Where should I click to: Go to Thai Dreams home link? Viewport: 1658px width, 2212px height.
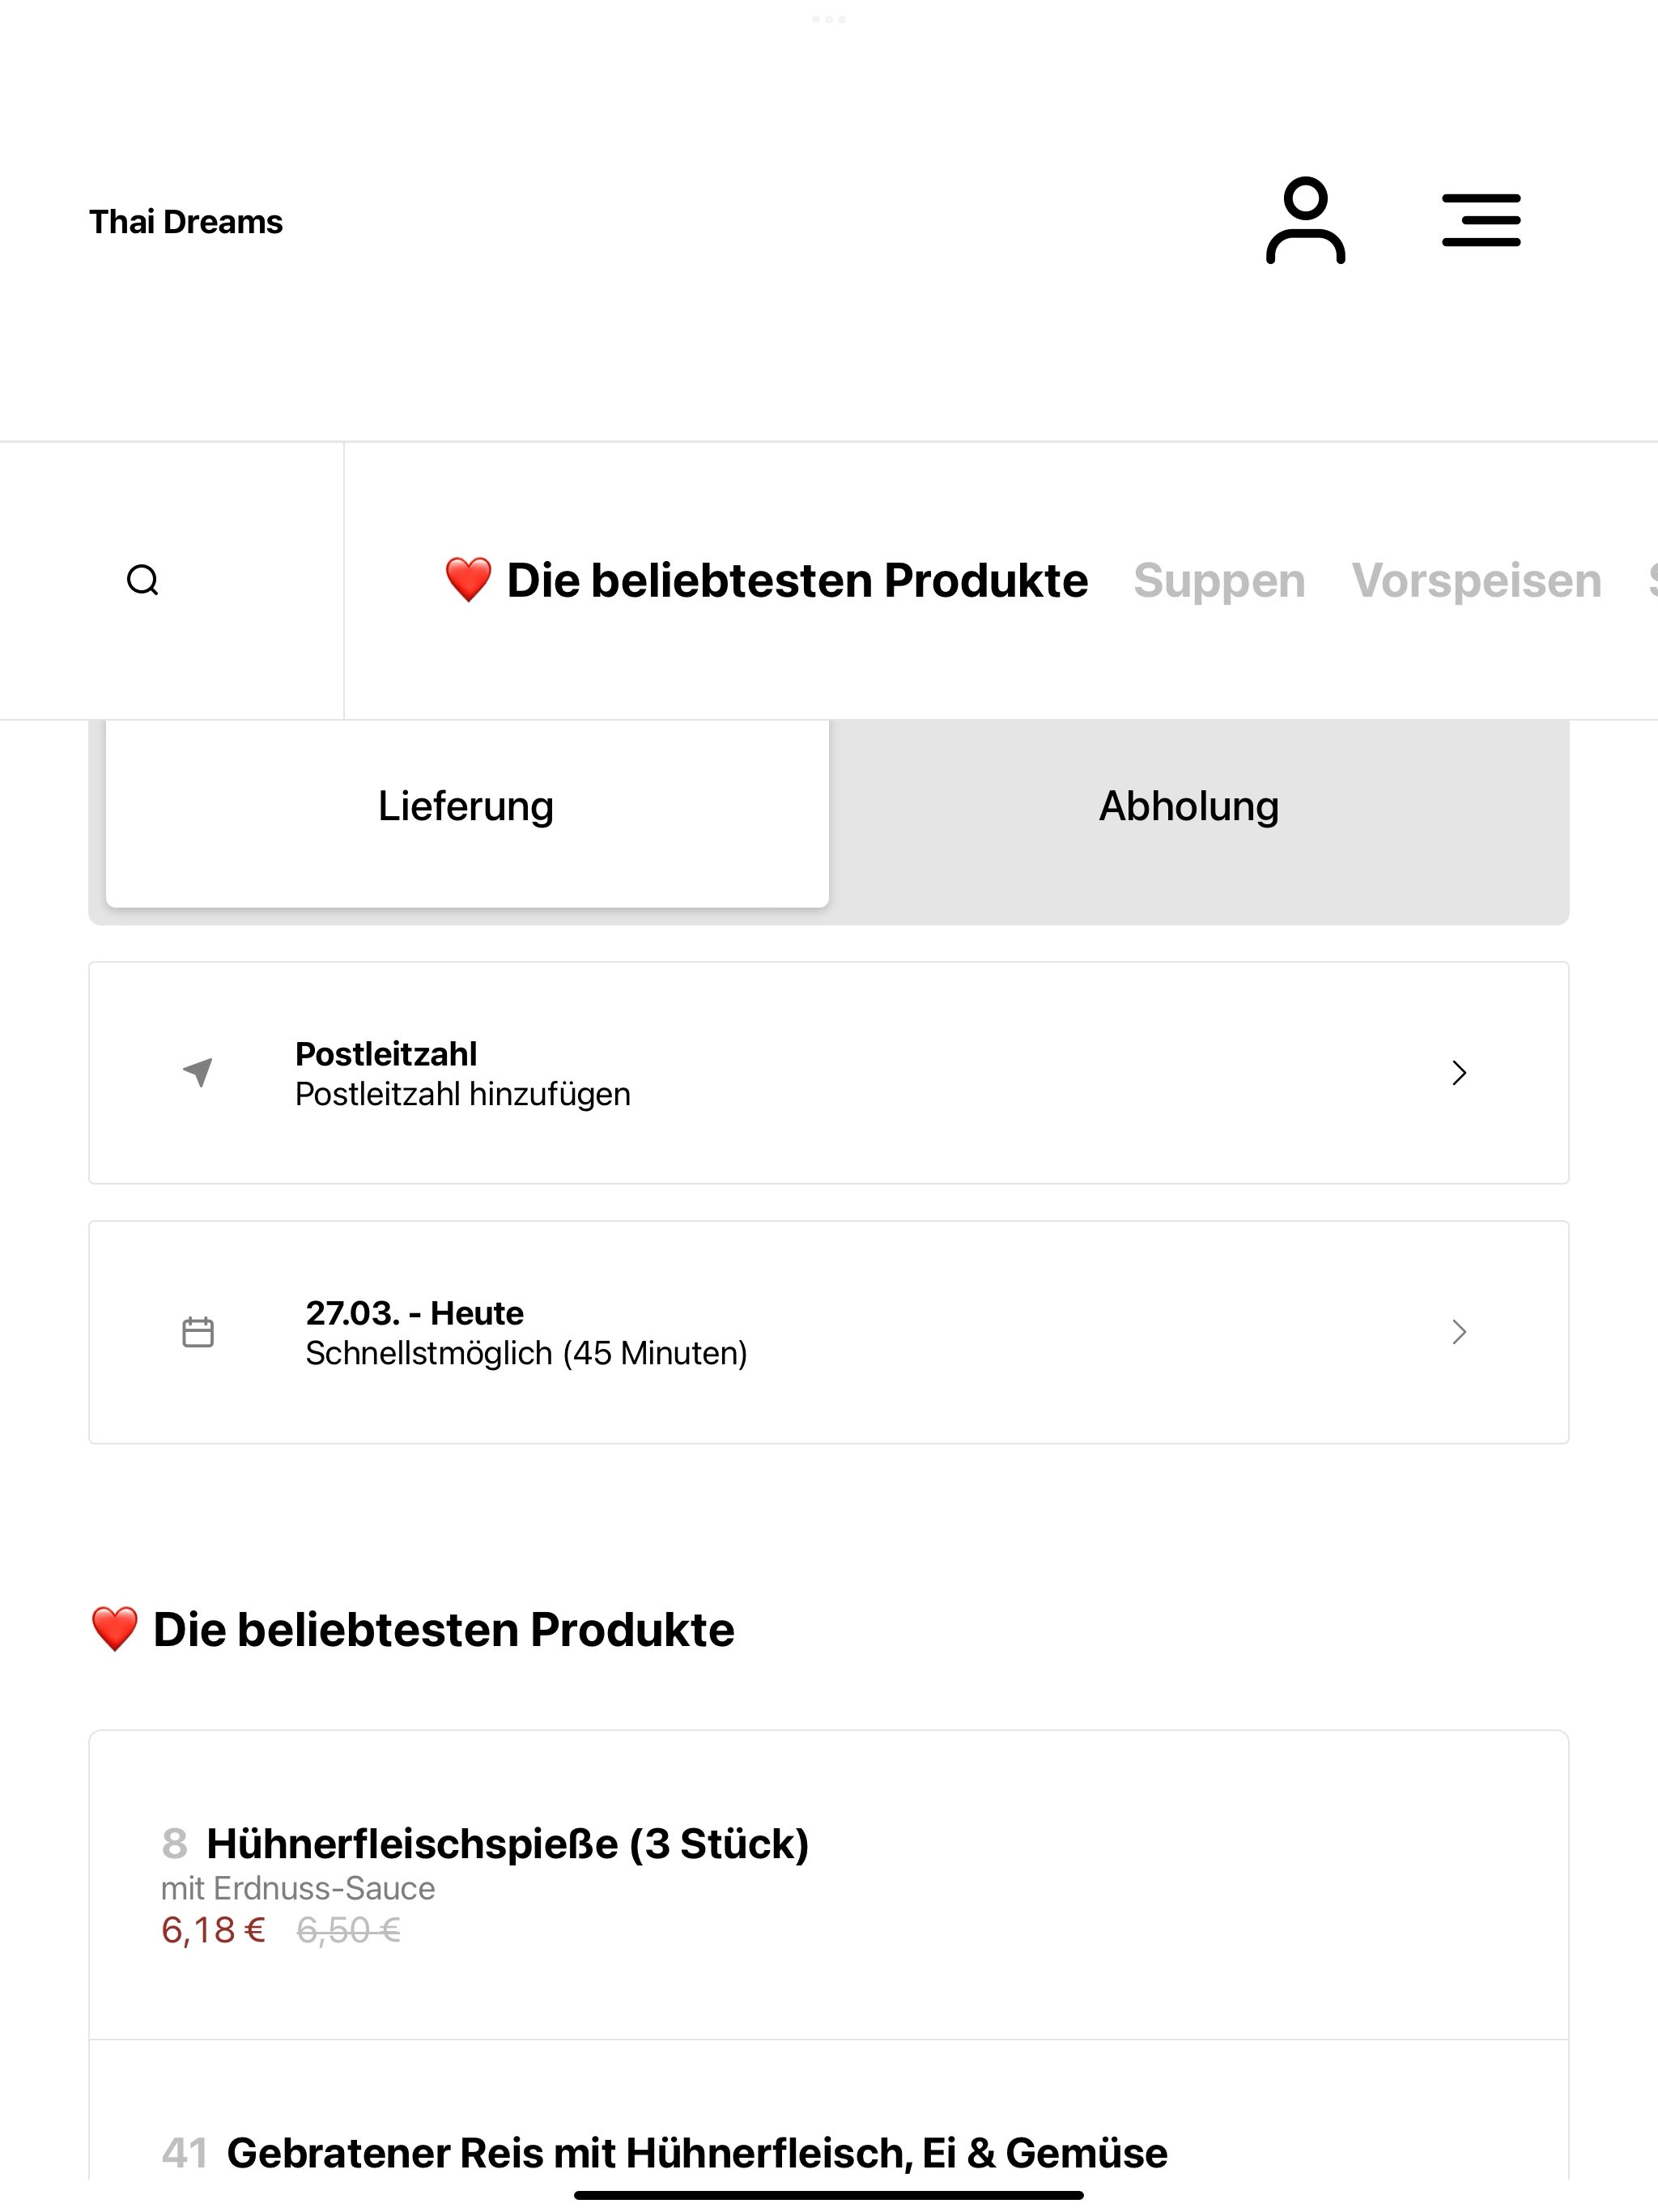[x=186, y=221]
